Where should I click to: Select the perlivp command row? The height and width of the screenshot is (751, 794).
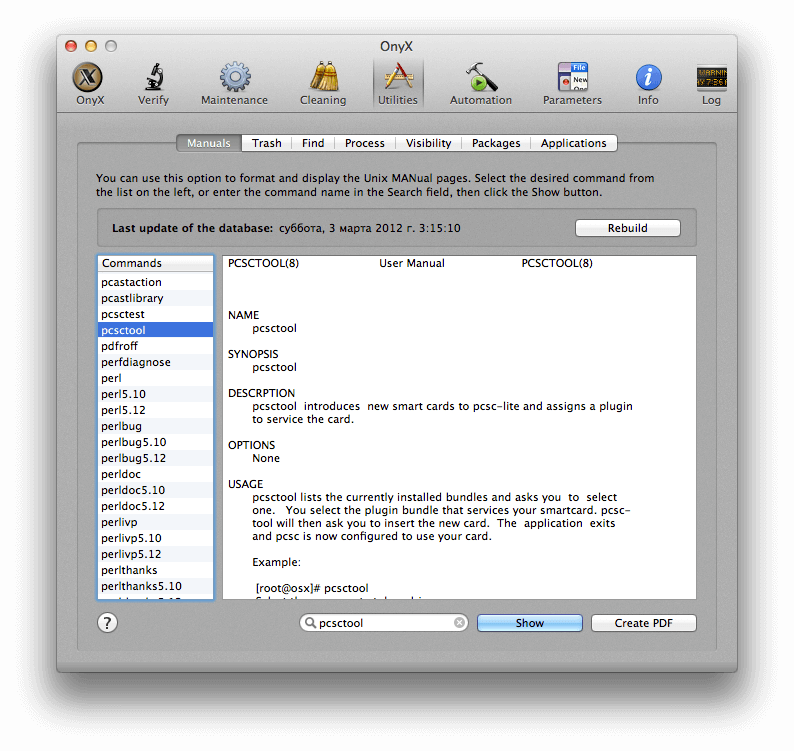pos(155,522)
